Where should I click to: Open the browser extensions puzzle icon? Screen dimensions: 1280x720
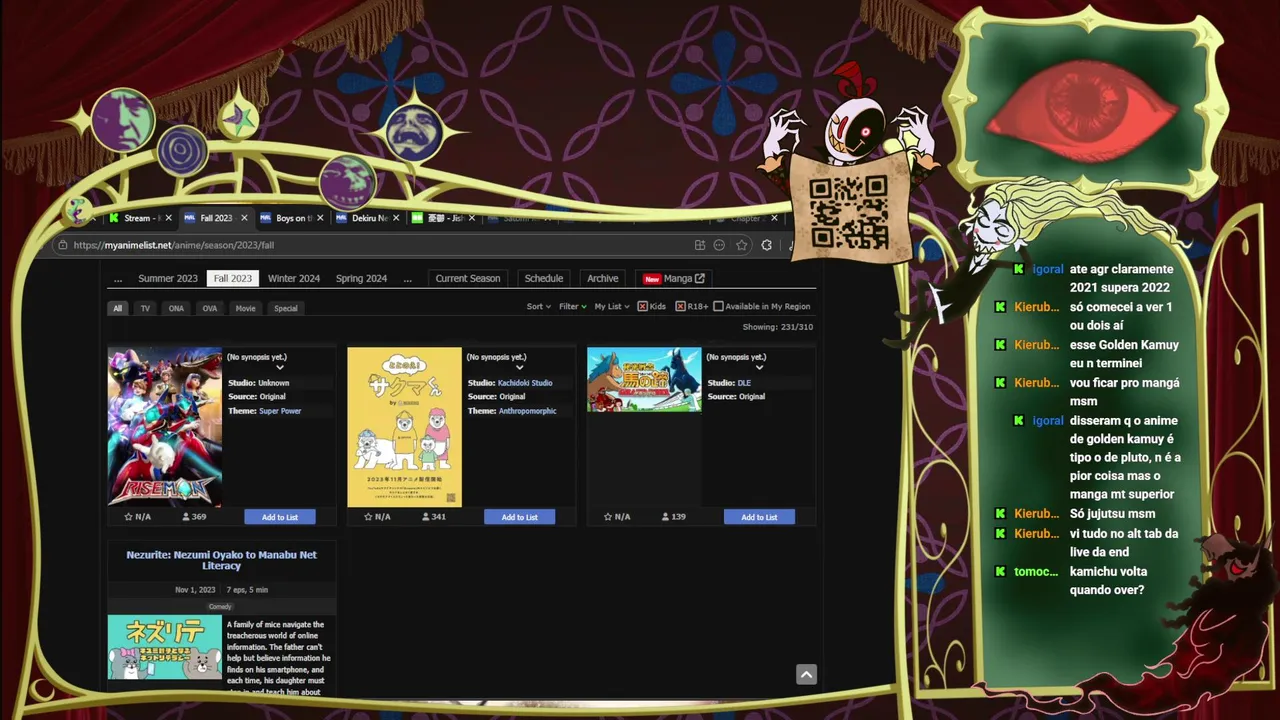[767, 245]
